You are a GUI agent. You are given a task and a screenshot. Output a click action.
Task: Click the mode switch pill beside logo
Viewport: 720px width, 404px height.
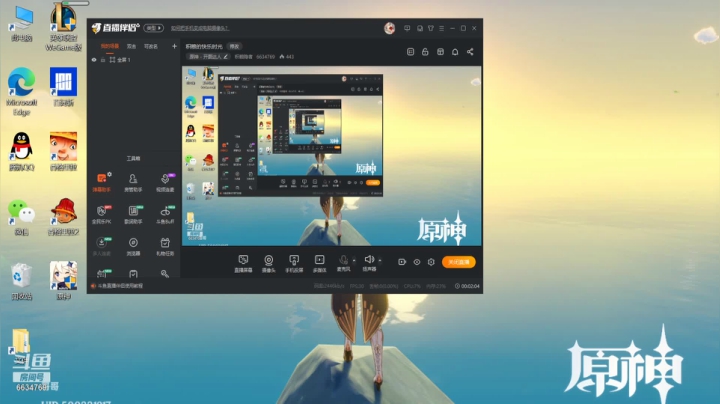pyautogui.click(x=153, y=28)
